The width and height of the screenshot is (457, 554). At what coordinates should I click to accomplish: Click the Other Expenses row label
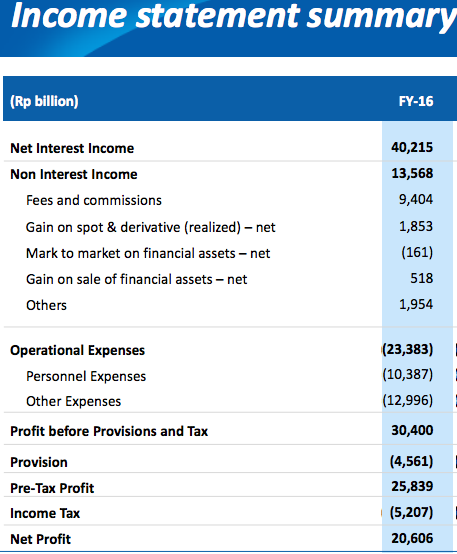pos(74,401)
